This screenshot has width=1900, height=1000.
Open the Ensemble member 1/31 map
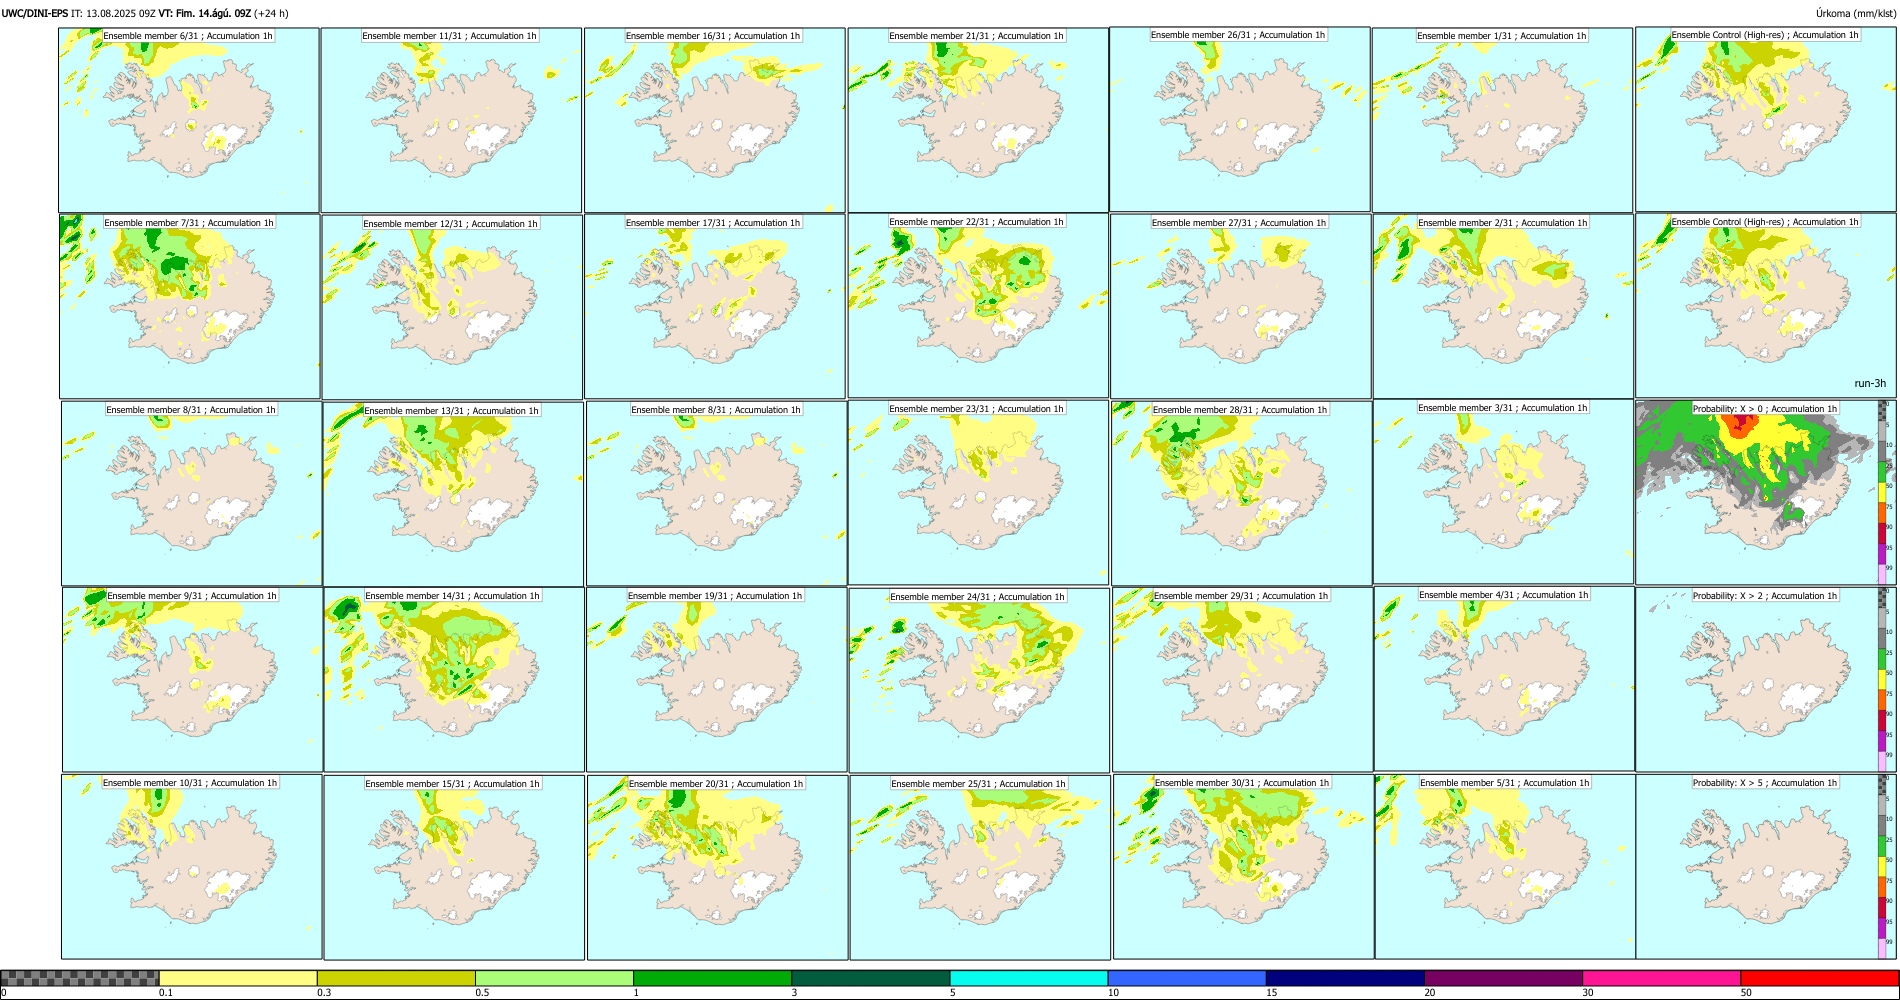pos(1502,119)
